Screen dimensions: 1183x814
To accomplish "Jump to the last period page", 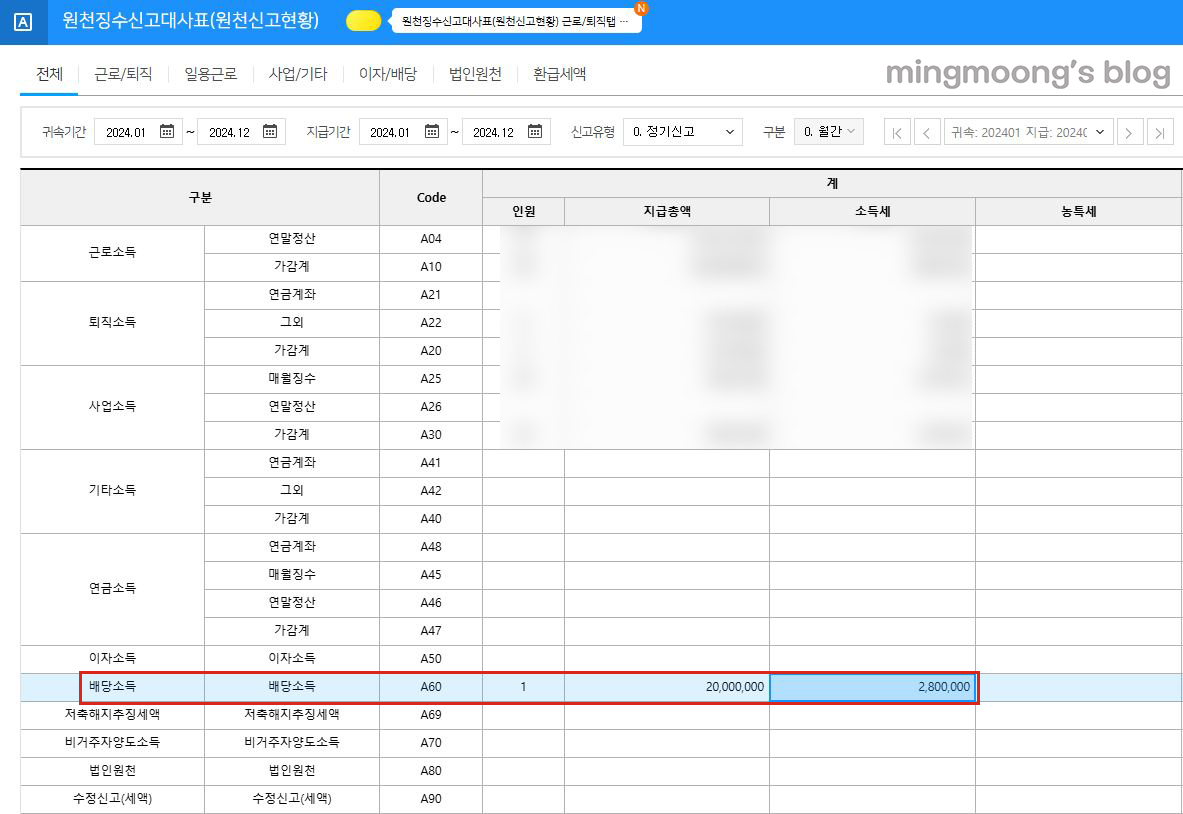I will point(1163,131).
